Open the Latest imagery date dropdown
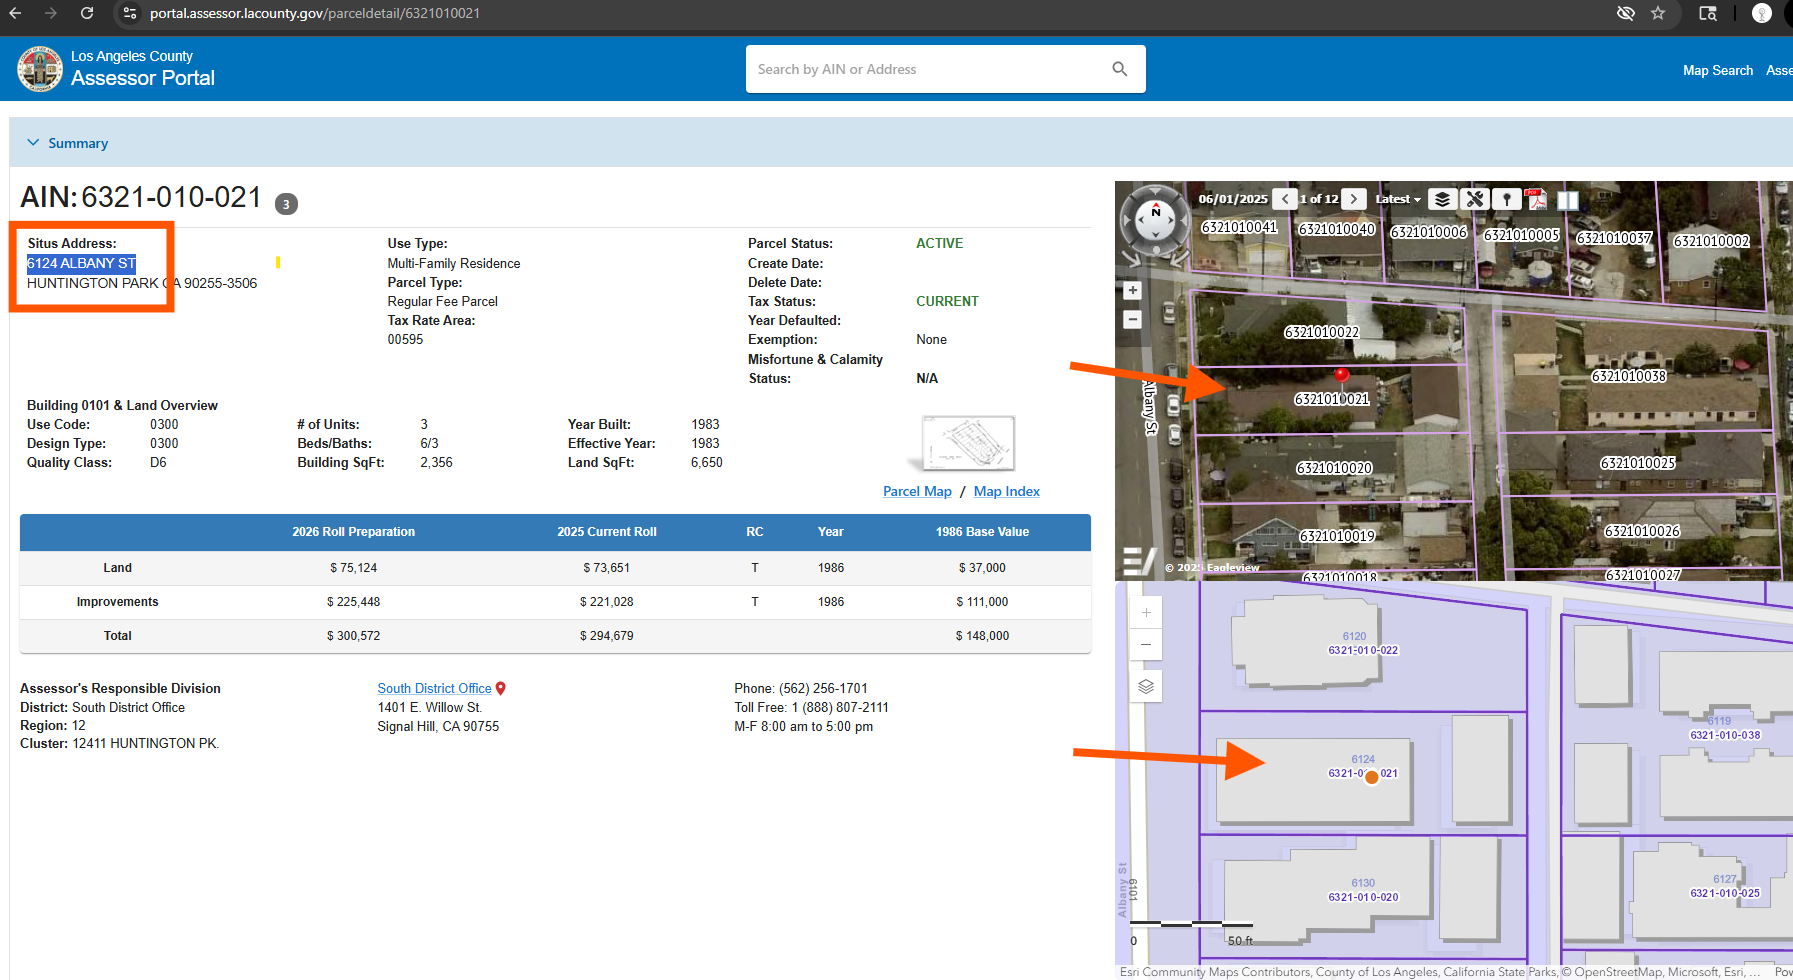This screenshot has height=980, width=1793. click(x=1397, y=199)
